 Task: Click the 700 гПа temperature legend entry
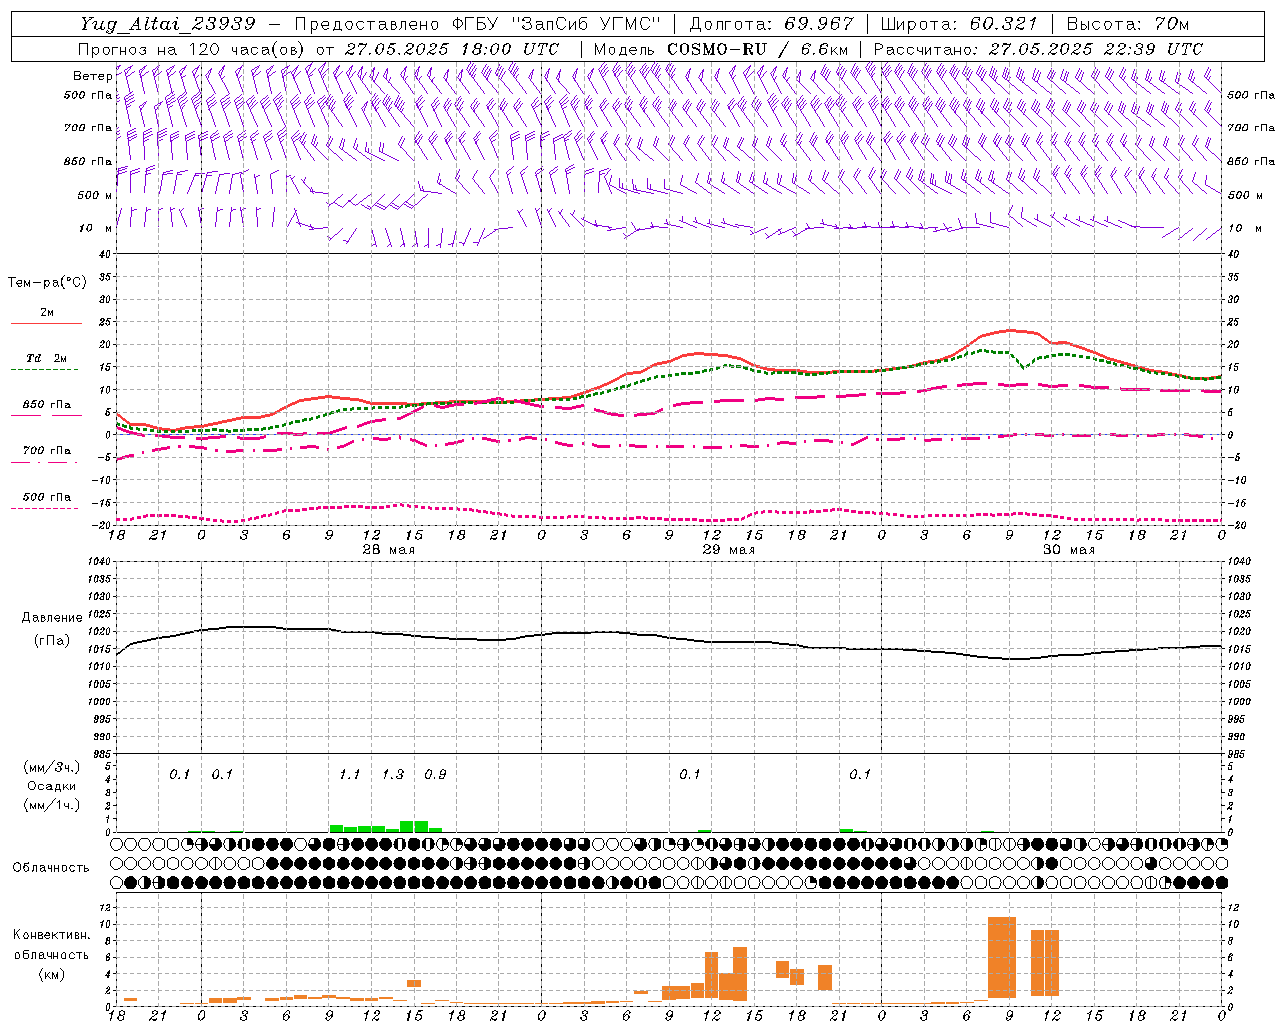pos(47,450)
